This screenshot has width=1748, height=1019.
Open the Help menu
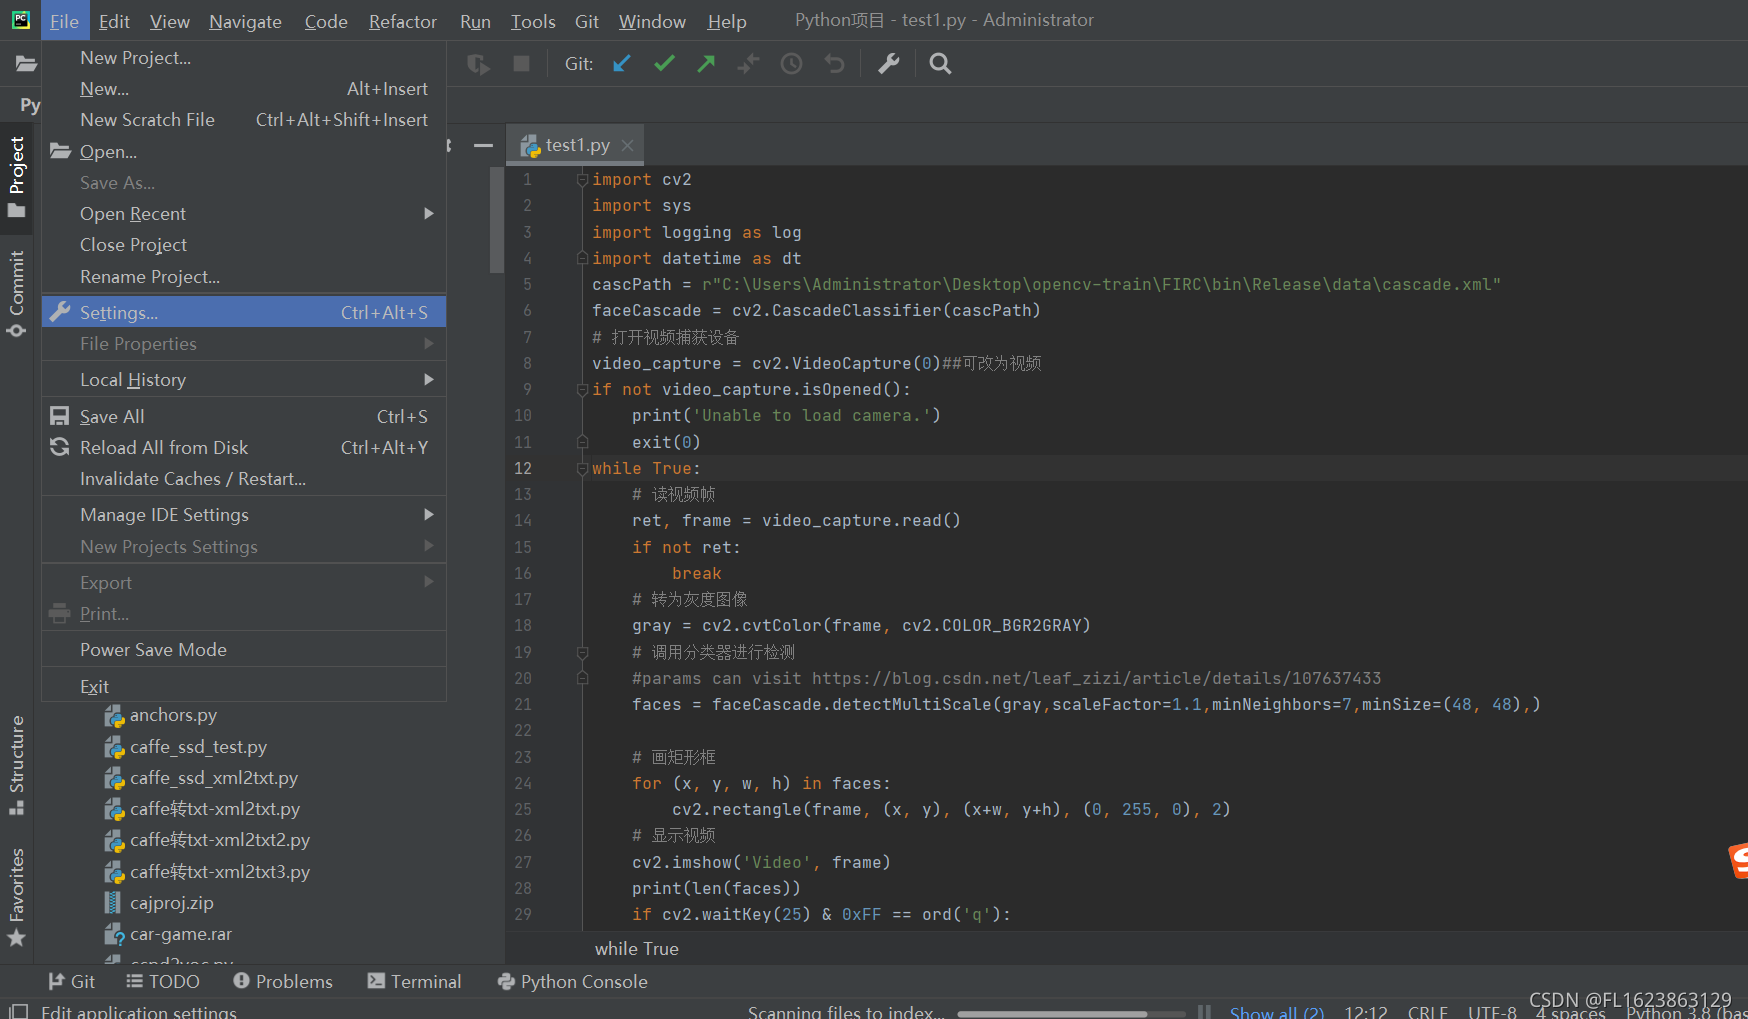[x=727, y=21]
